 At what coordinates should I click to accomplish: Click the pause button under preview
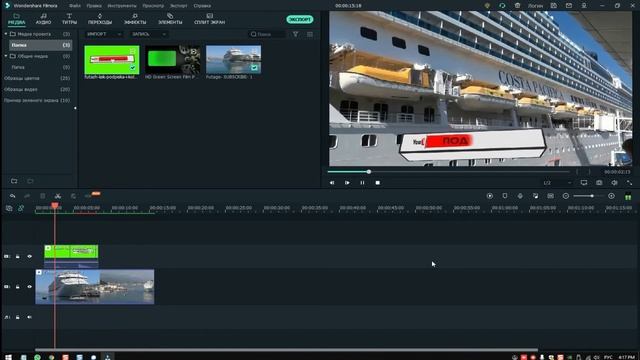362,183
